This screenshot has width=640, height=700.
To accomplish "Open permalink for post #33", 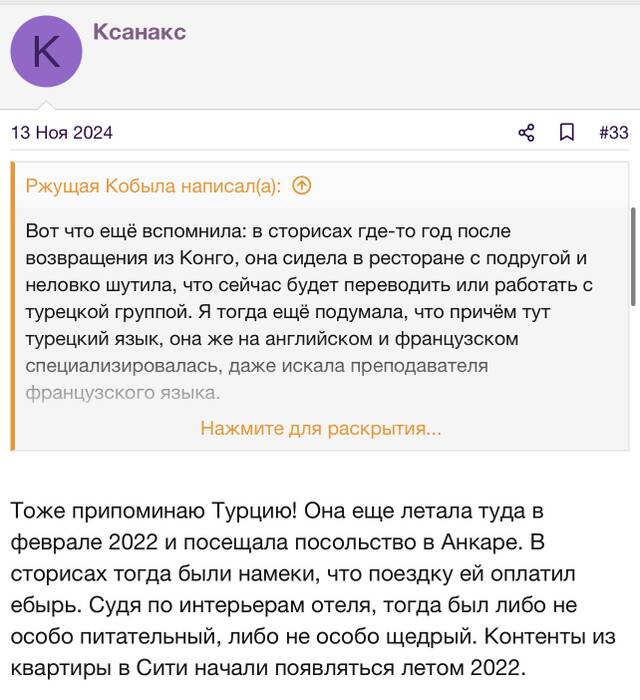I will (x=614, y=133).
